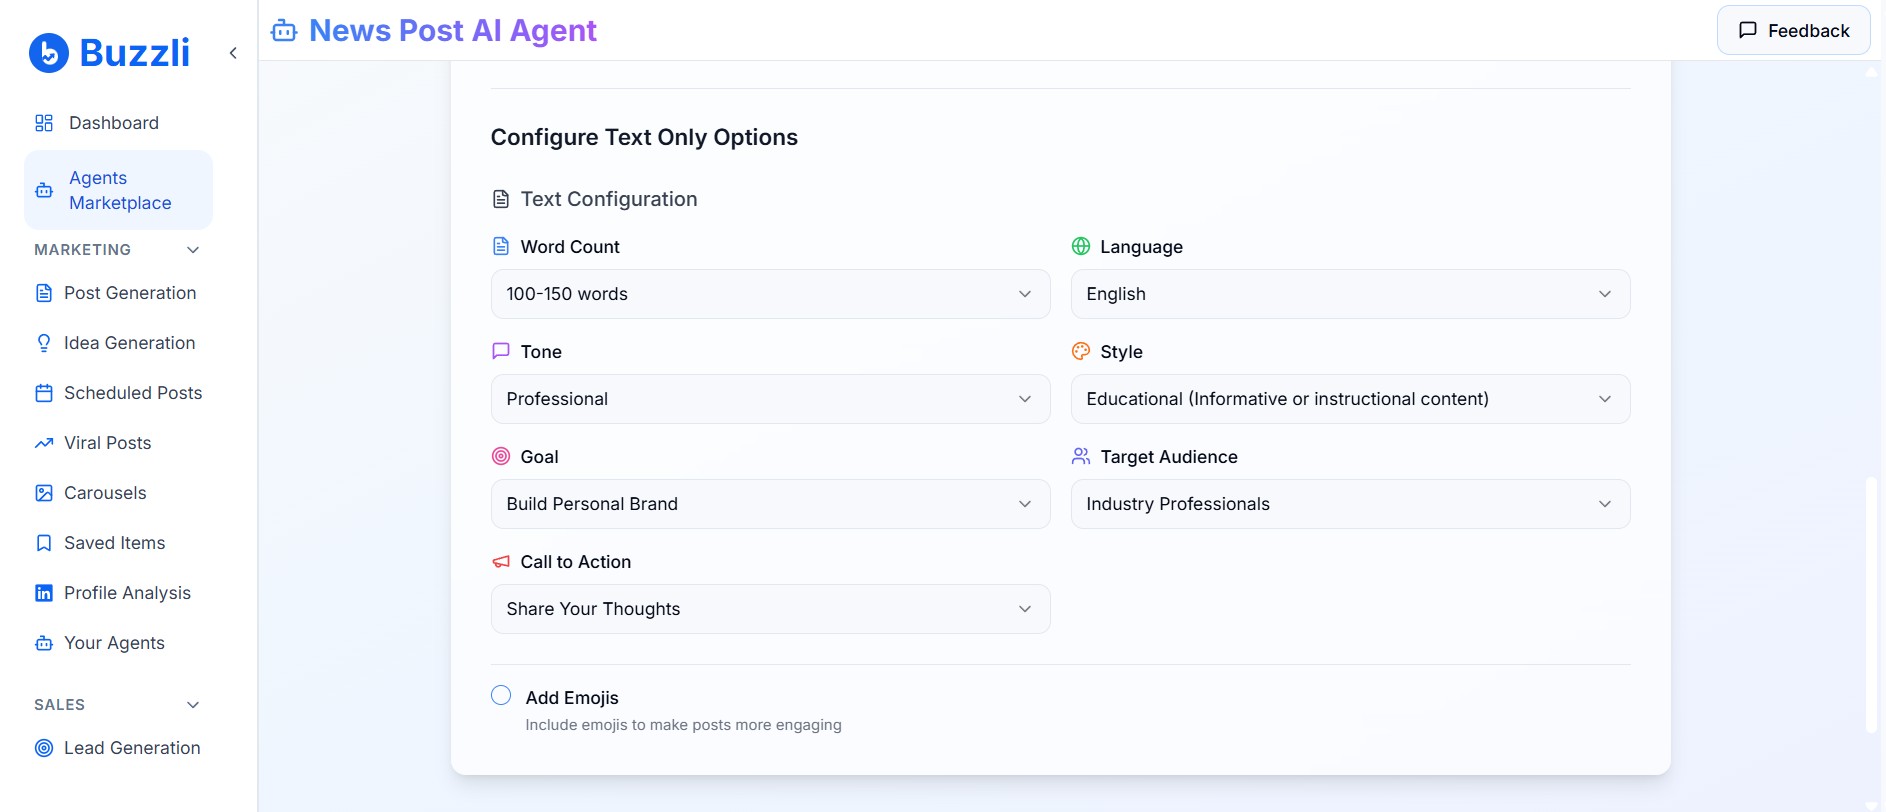Screen dimensions: 1886x812
Task: Click the Dashboard grid icon
Action: [x=44, y=123]
